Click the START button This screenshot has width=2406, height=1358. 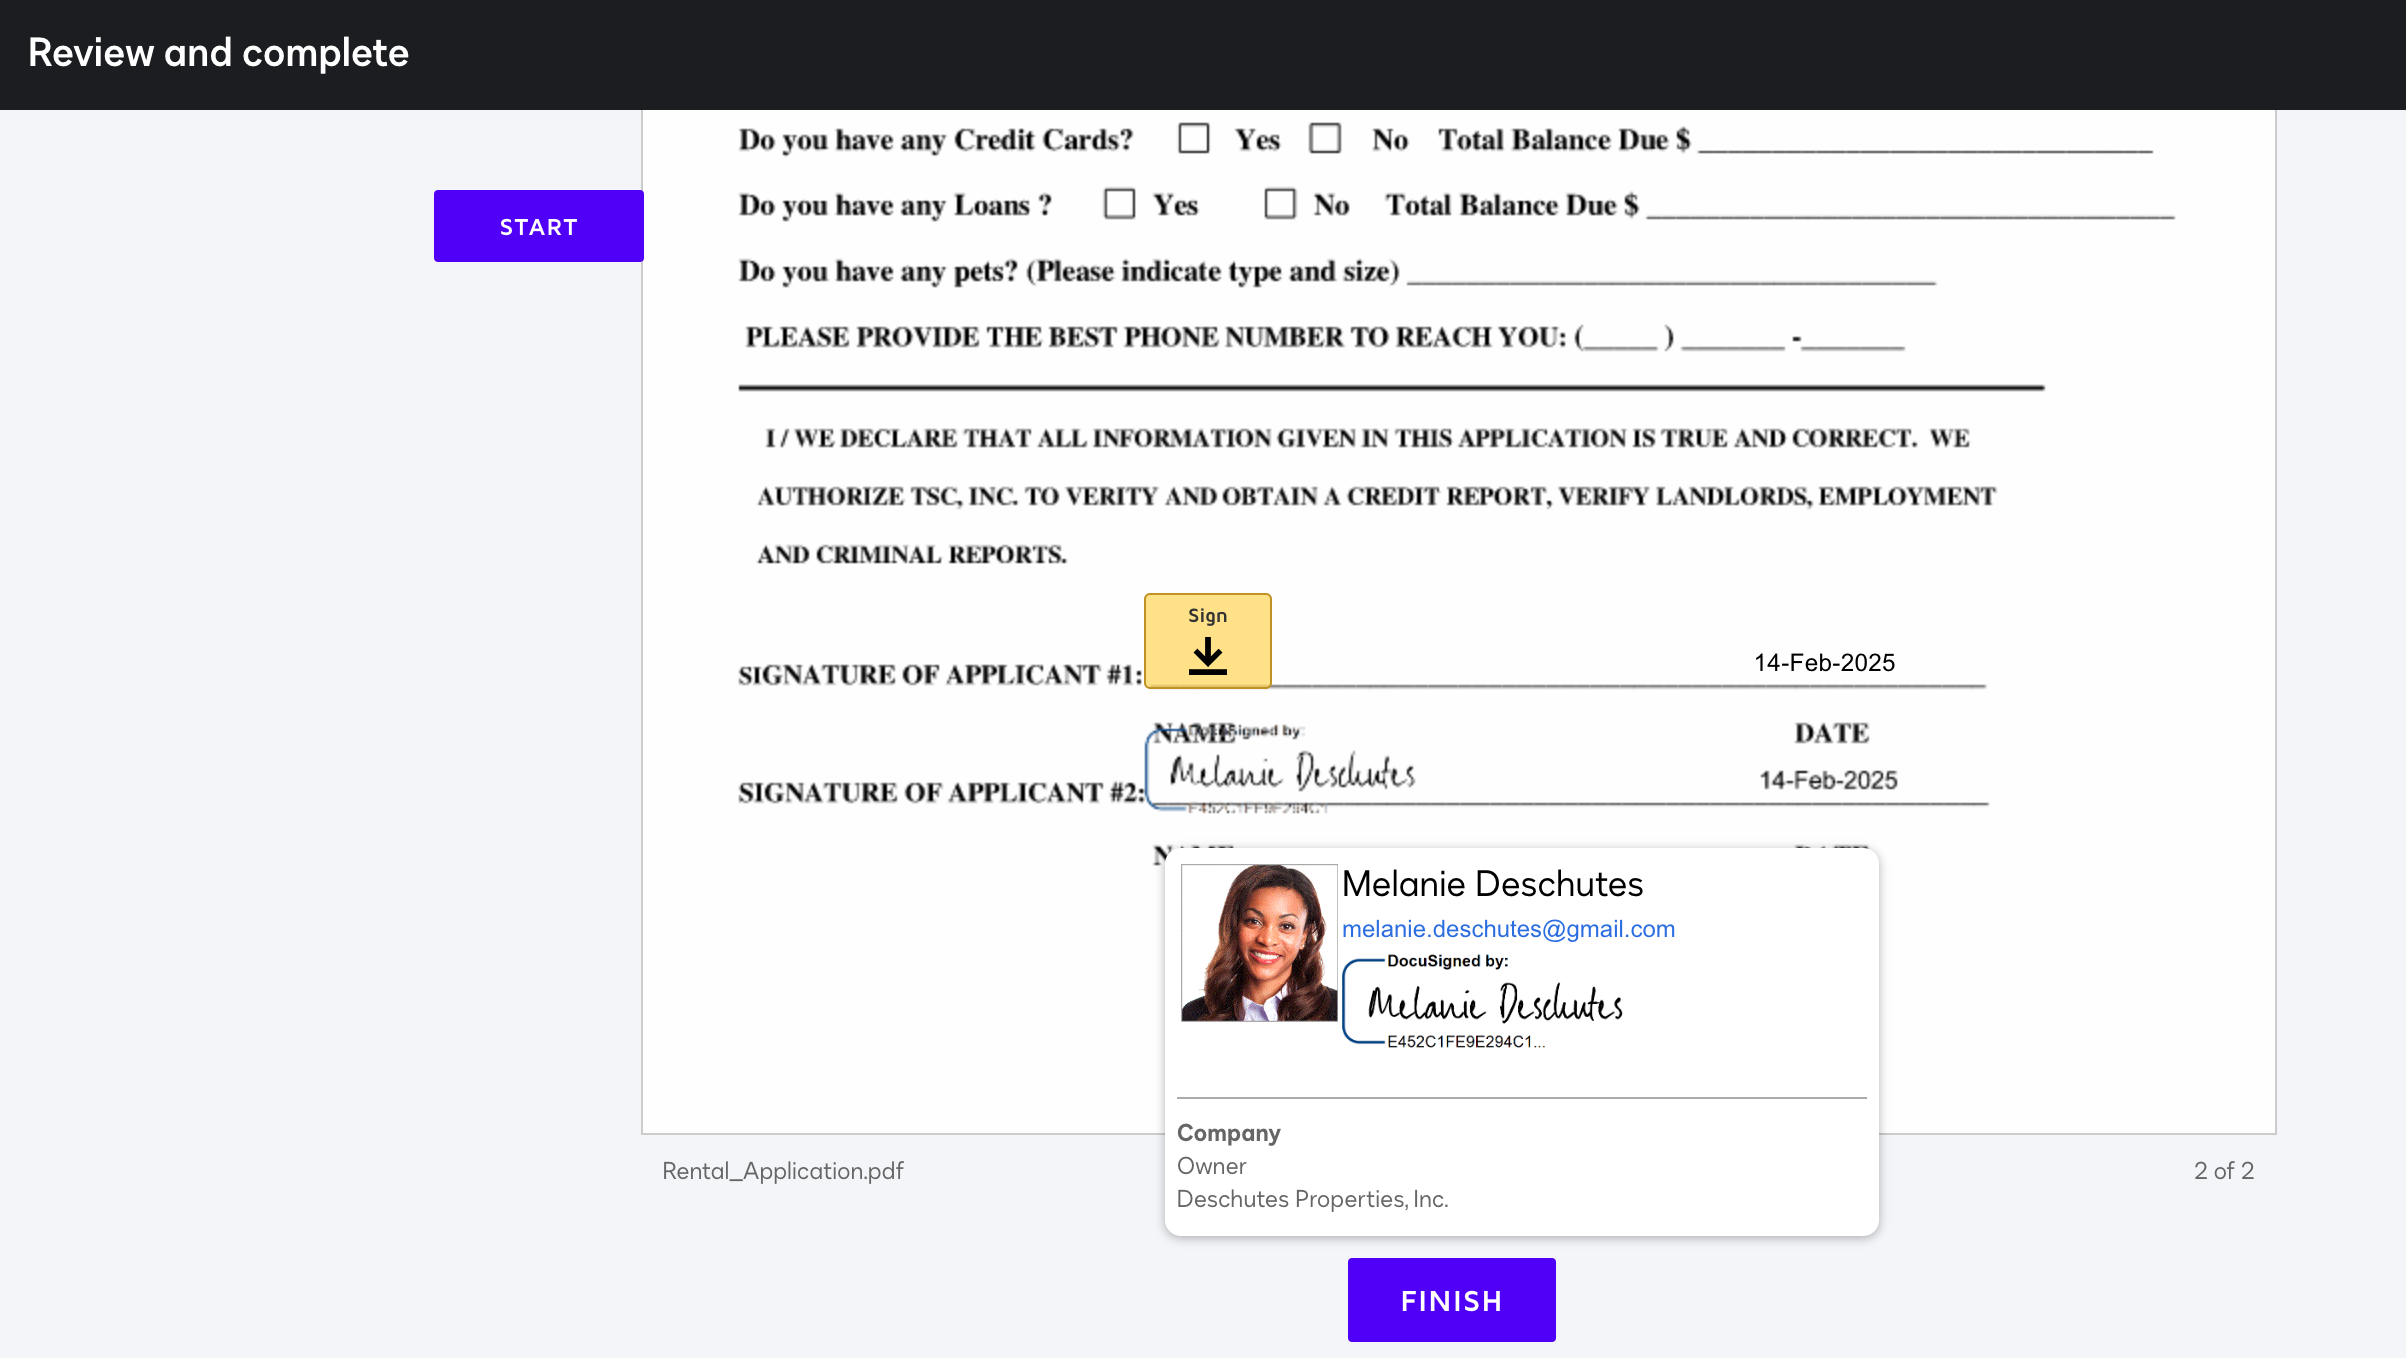[538, 226]
